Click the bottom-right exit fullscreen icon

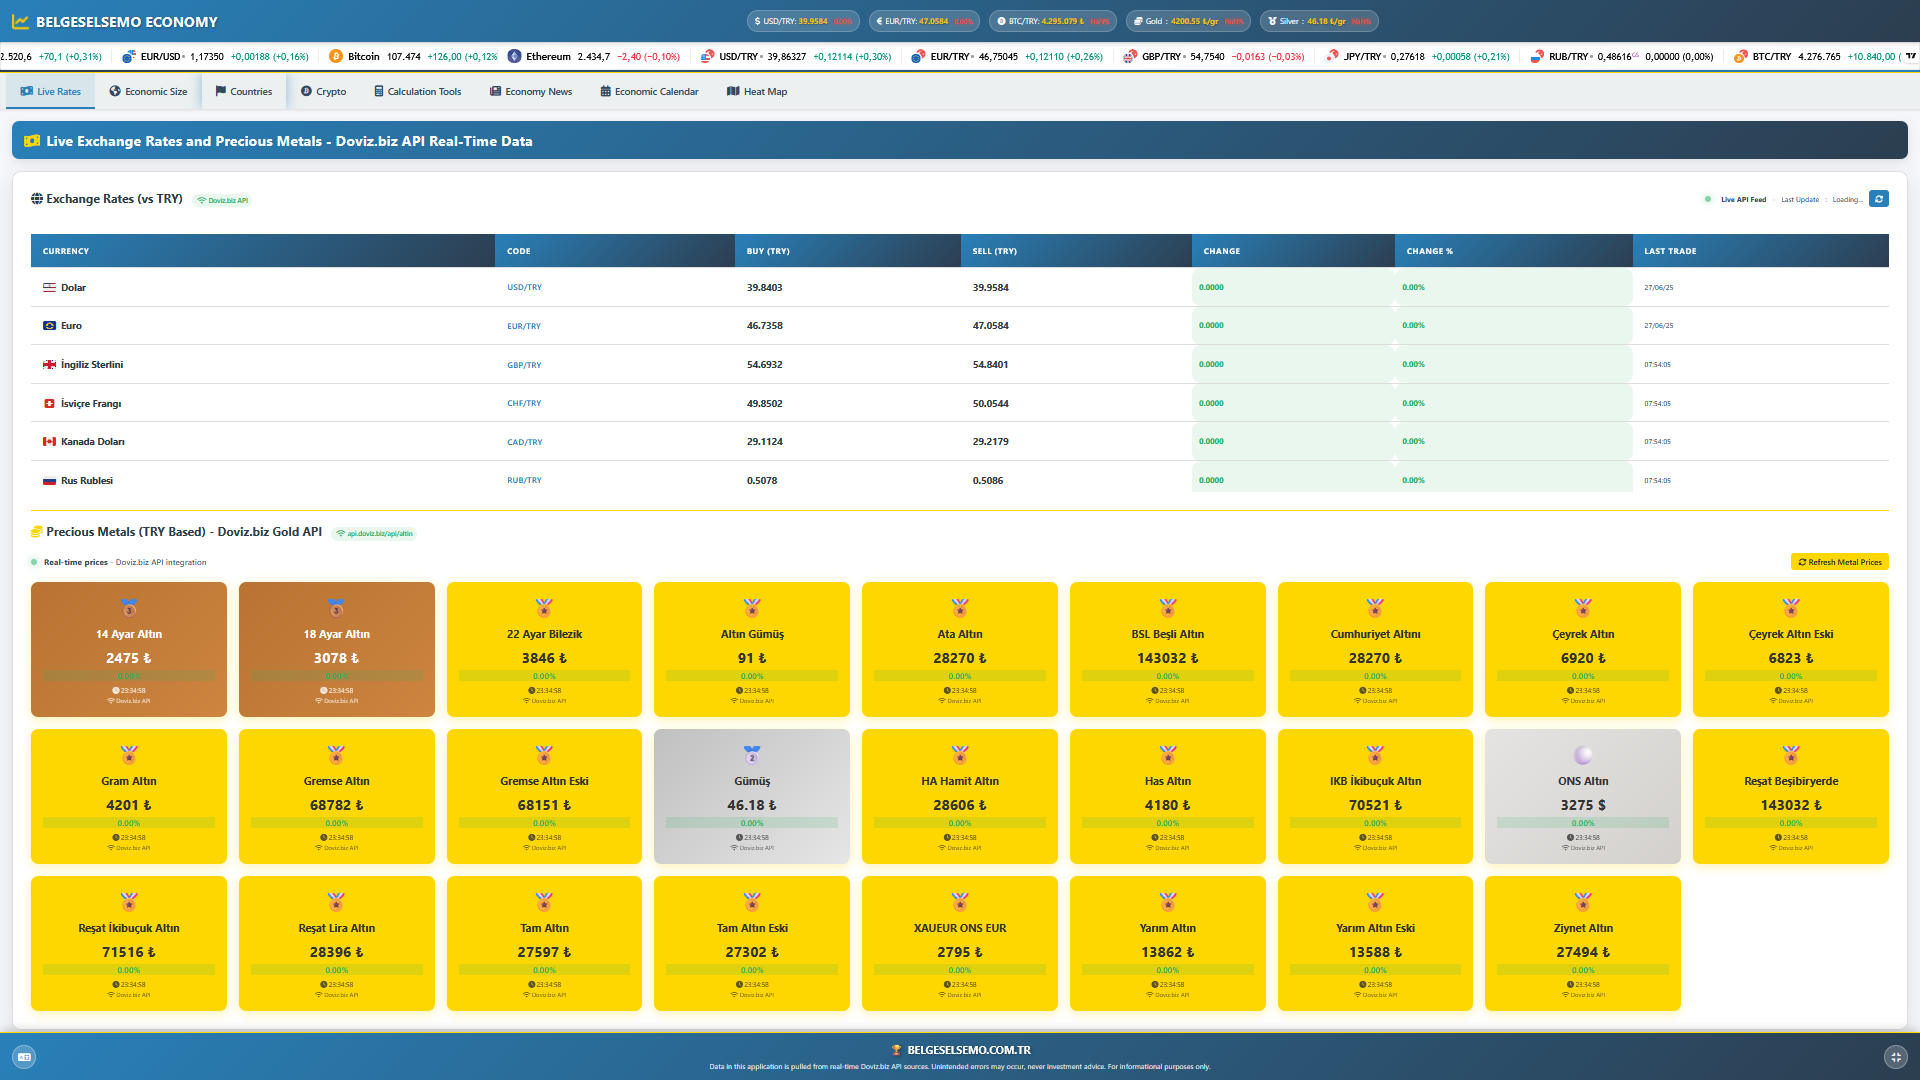tap(1895, 1057)
